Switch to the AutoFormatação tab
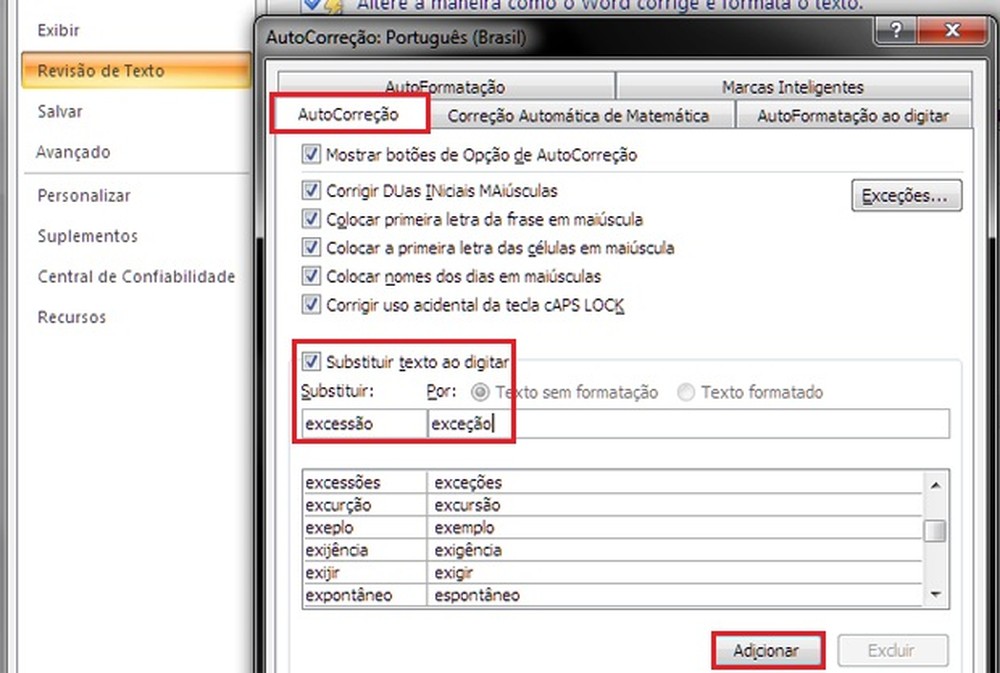Screen dimensions: 1000x673 pyautogui.click(x=444, y=87)
